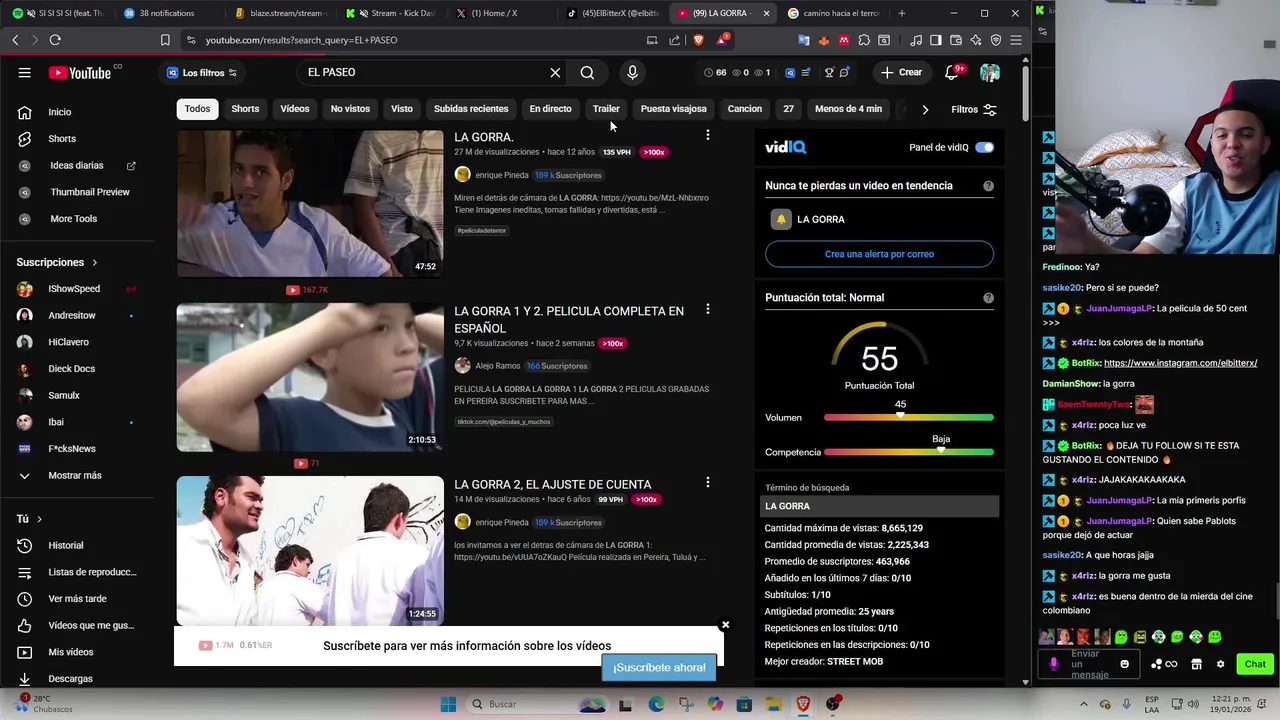Open Brave Rewards triangle icon
This screenshot has height=720, width=1280.
(x=722, y=40)
